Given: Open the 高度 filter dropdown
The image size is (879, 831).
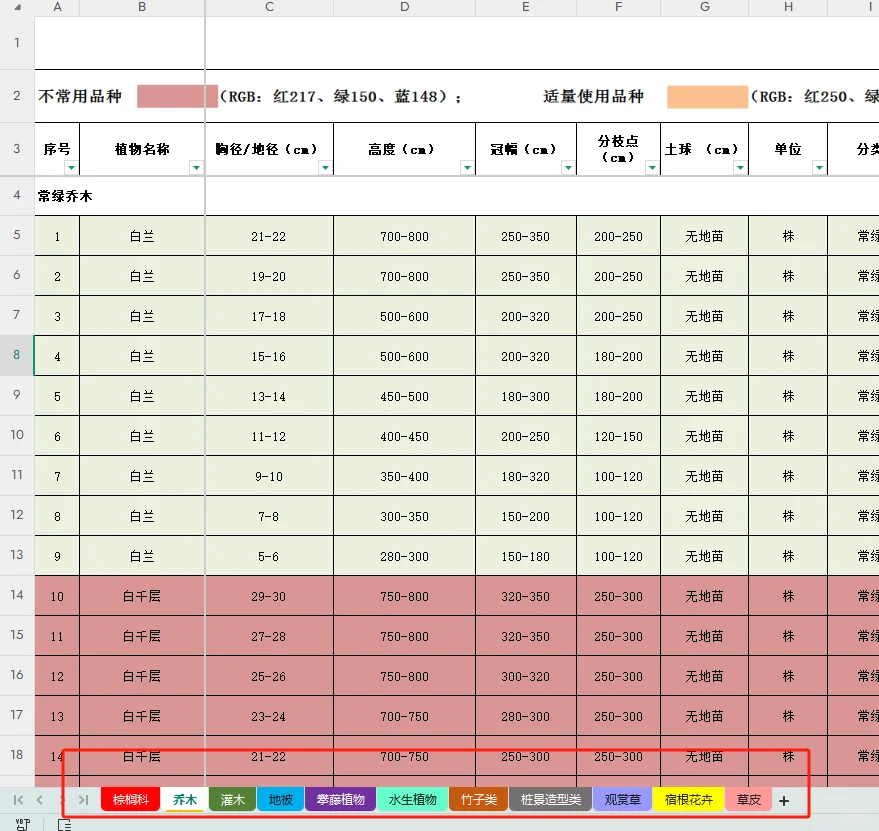Looking at the screenshot, I should tap(467, 167).
